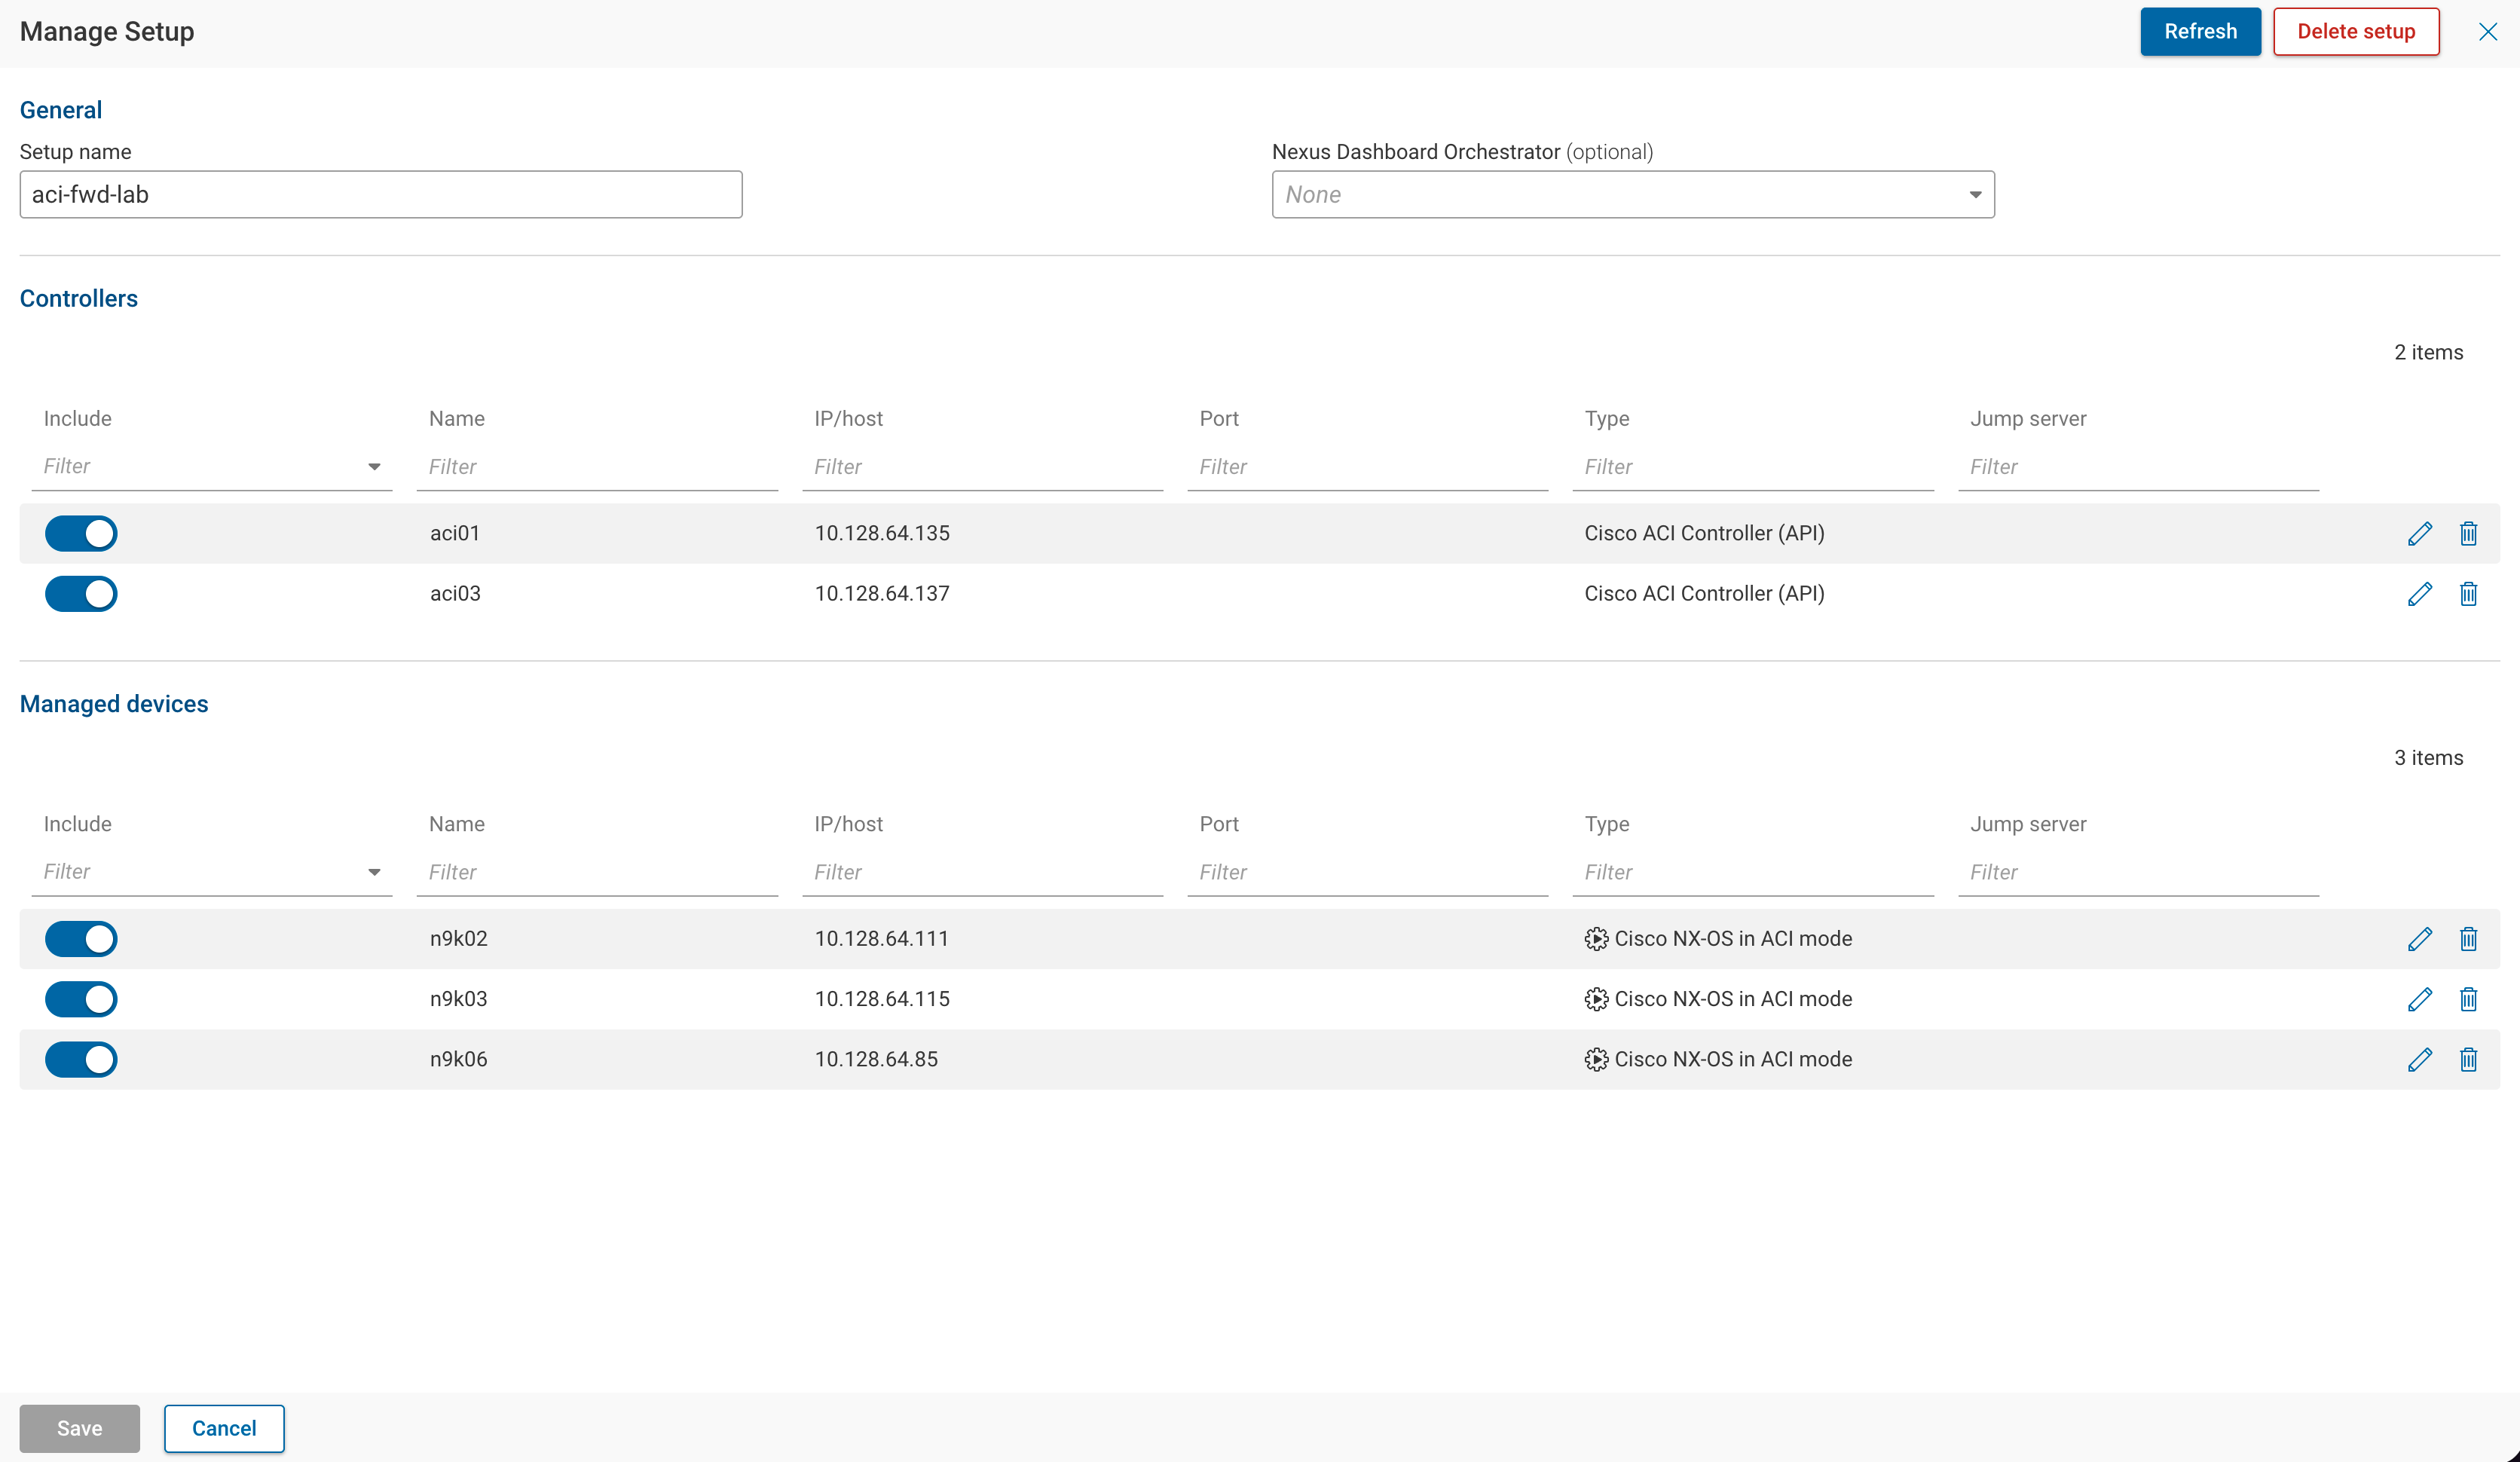Select IP 10.128.64.135 cell
2520x1462 pixels.
point(882,533)
